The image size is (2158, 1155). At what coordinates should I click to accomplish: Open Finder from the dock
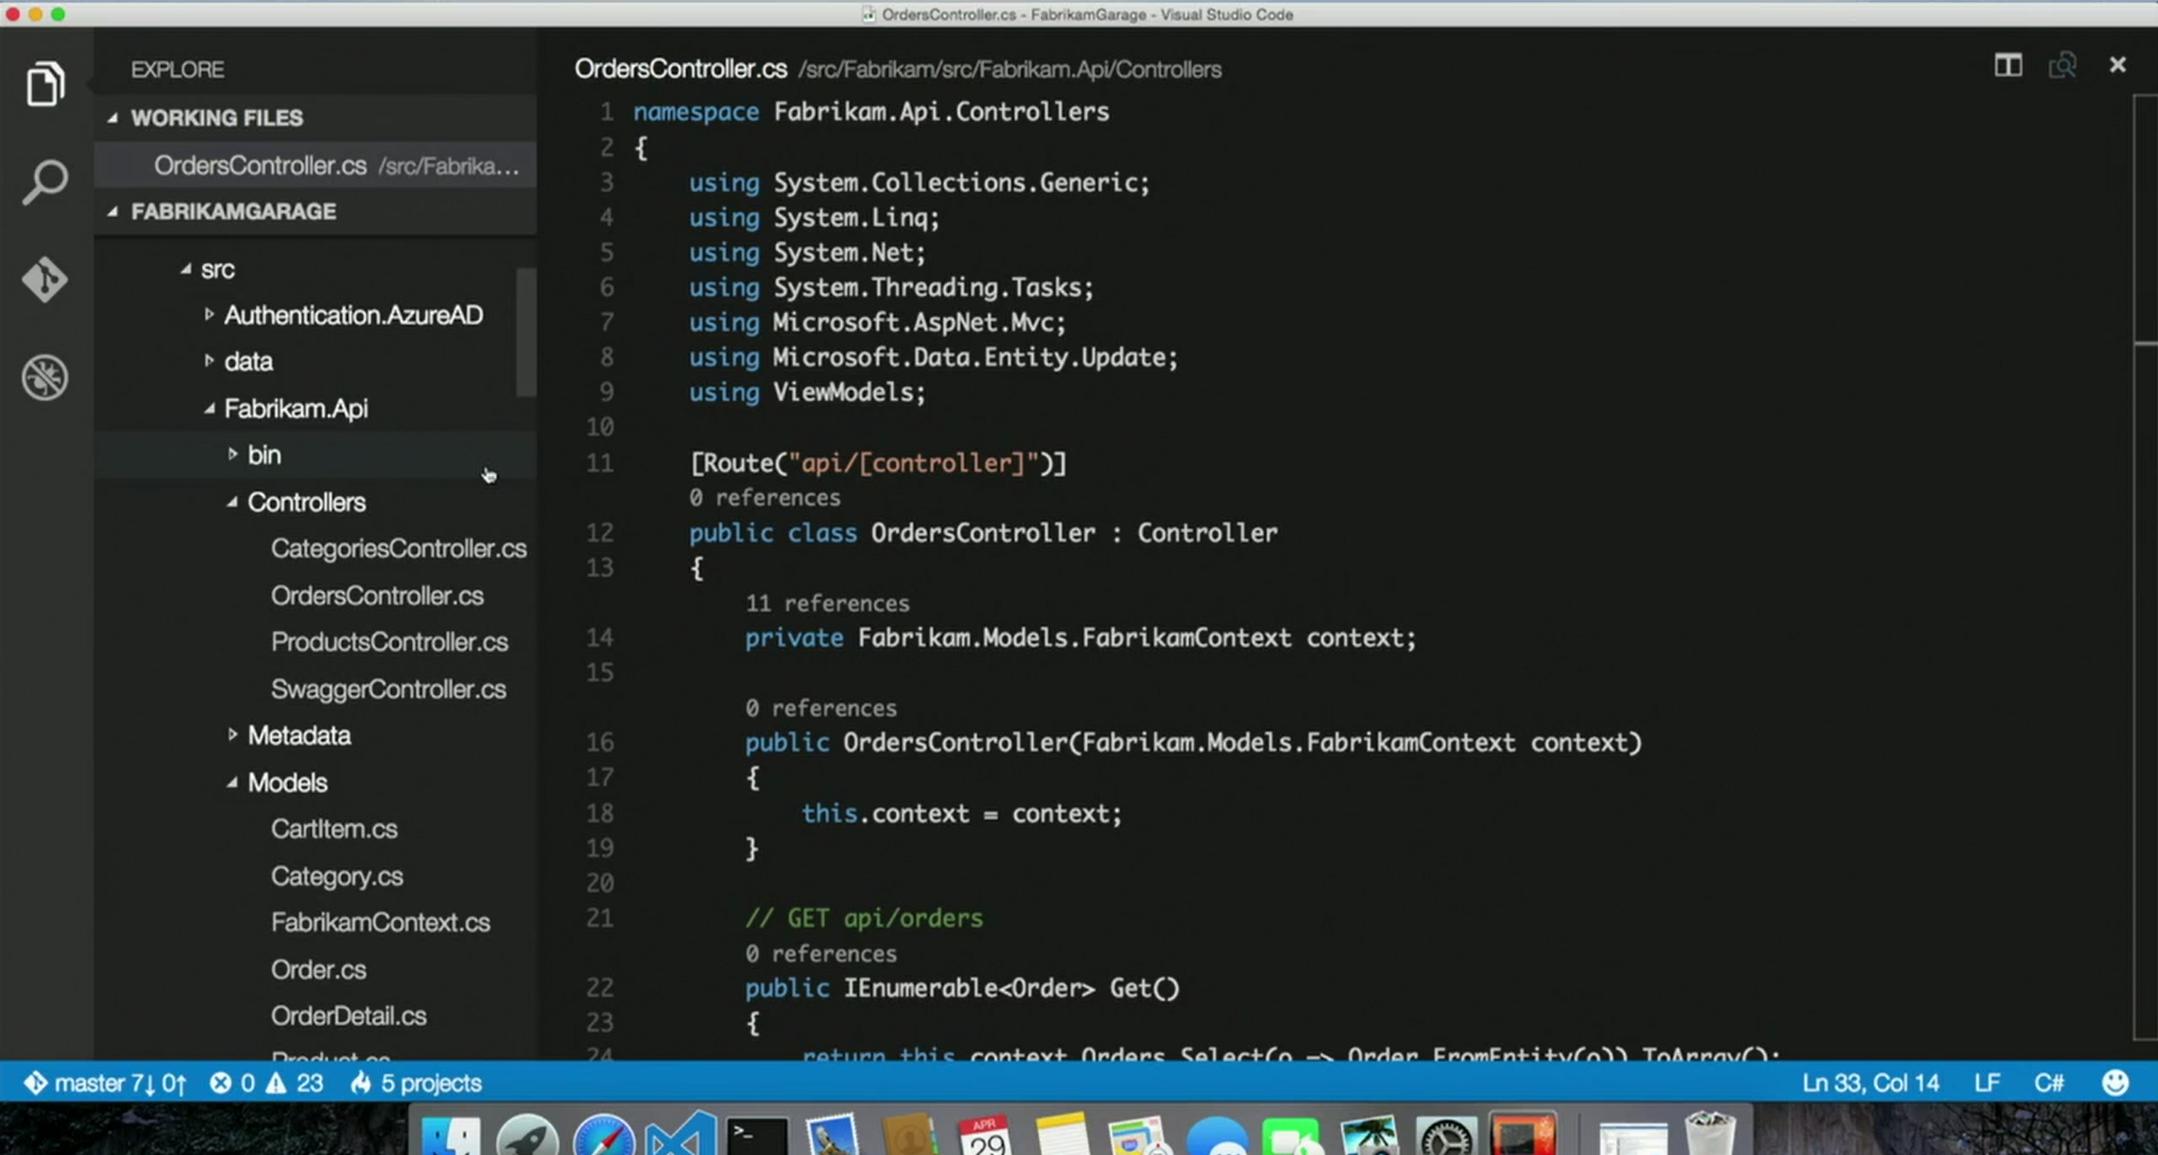coord(451,1135)
